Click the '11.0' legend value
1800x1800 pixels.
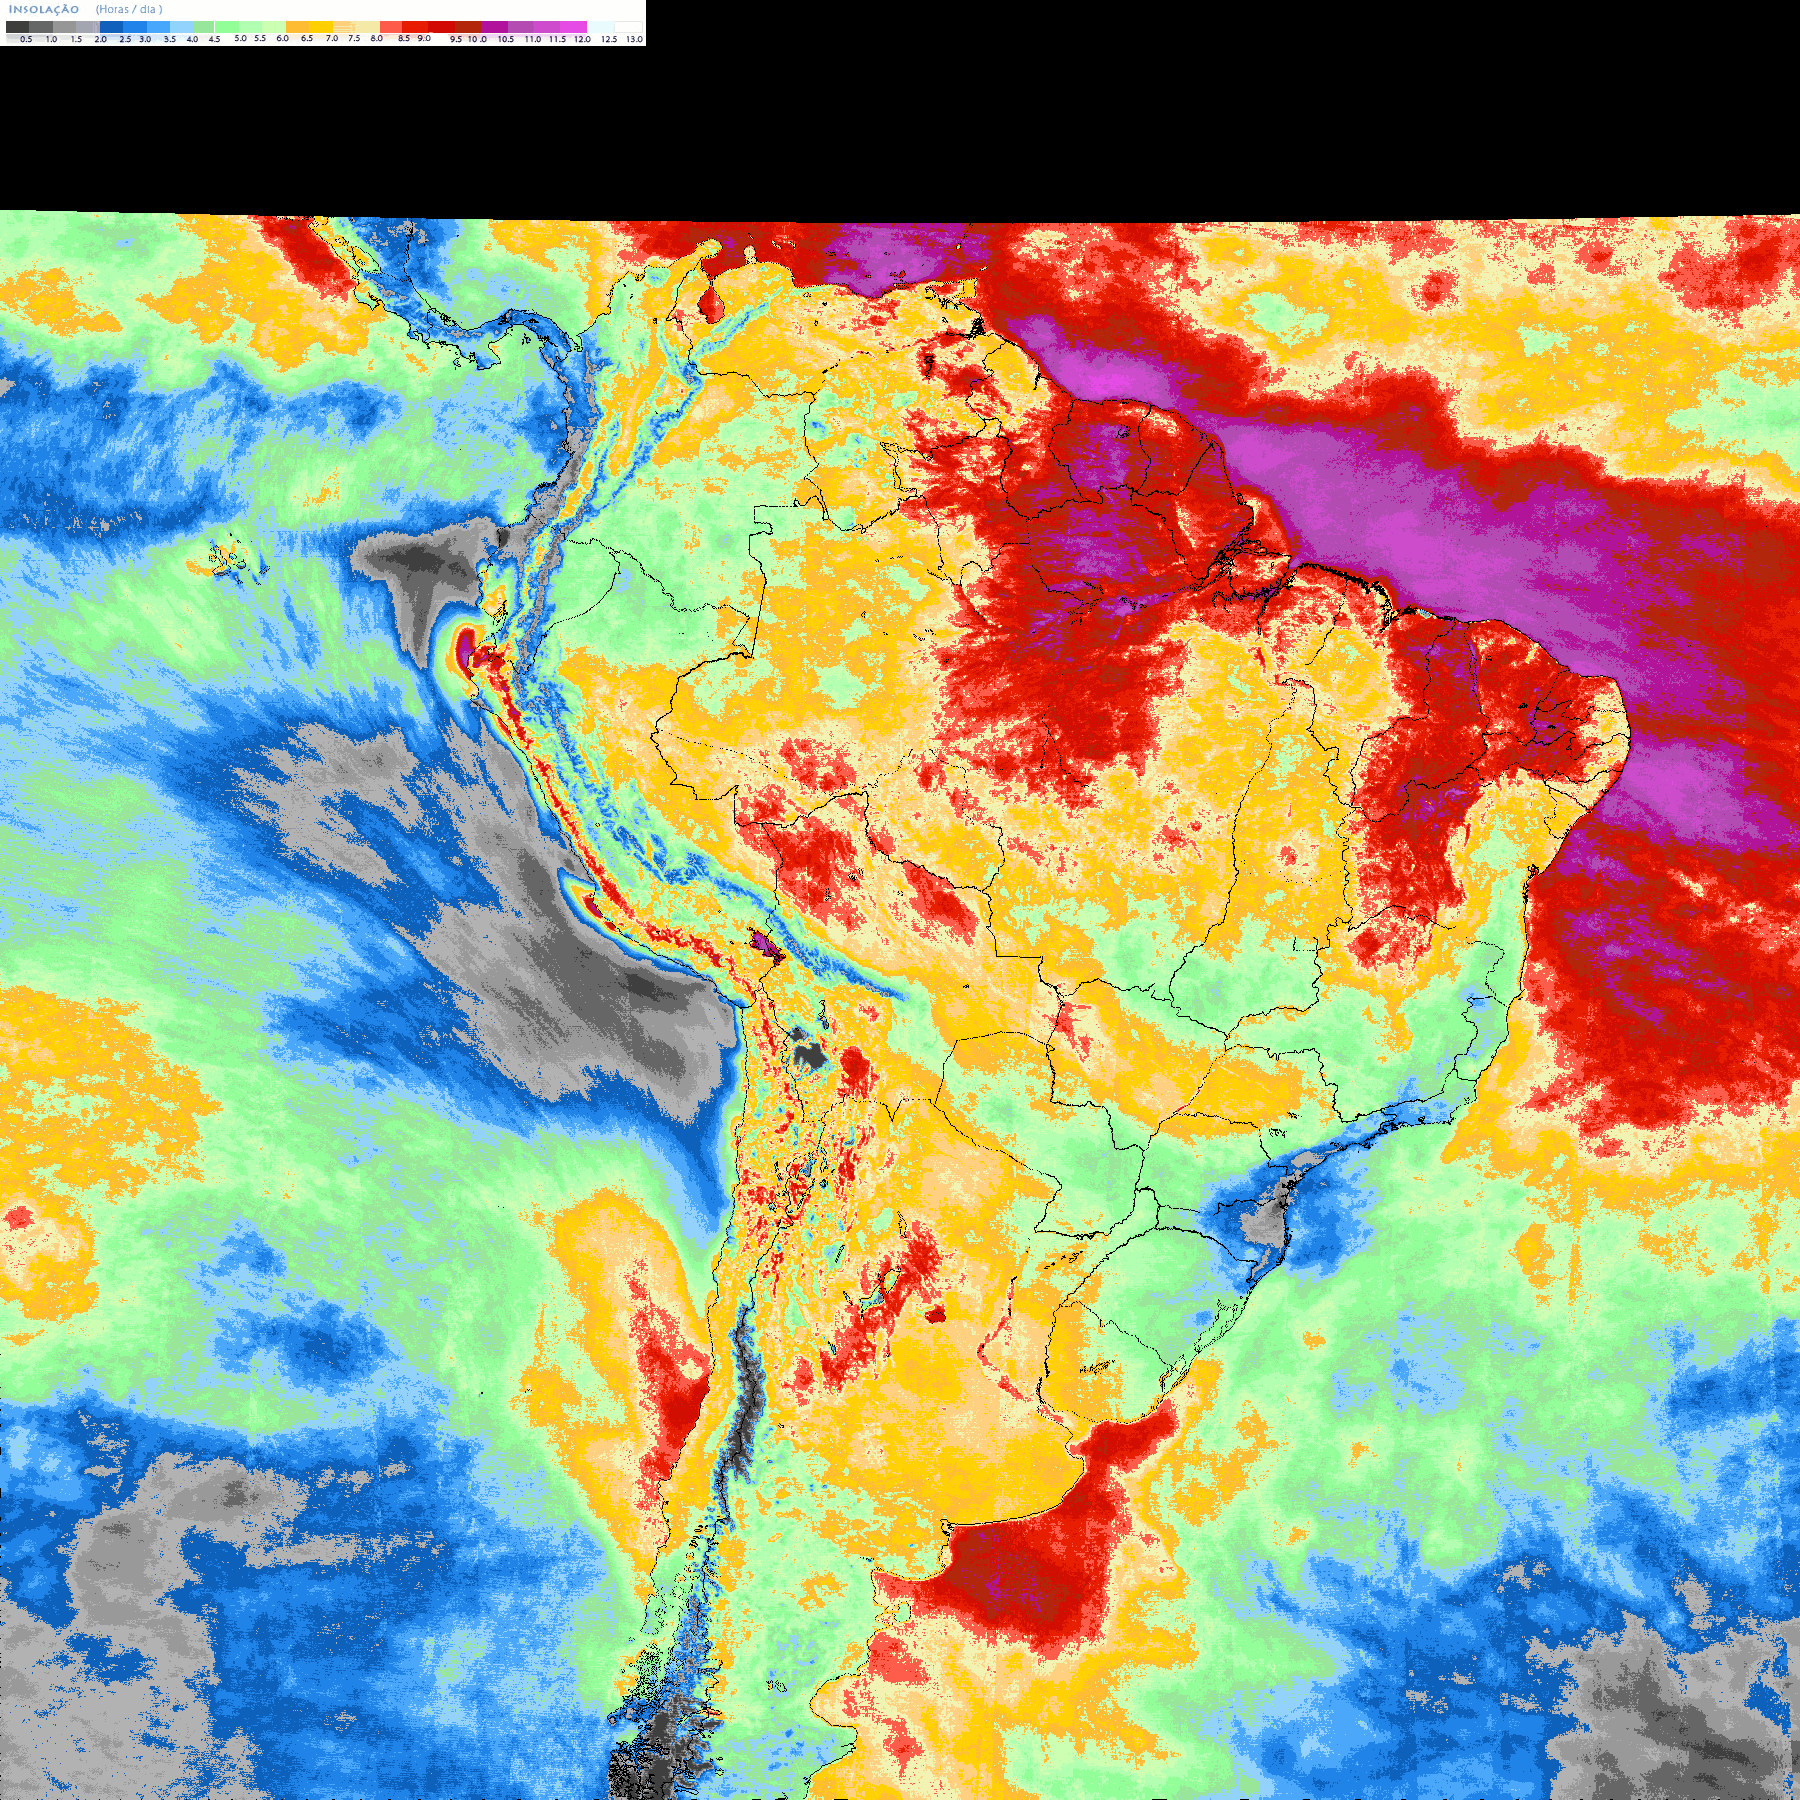pos(533,39)
